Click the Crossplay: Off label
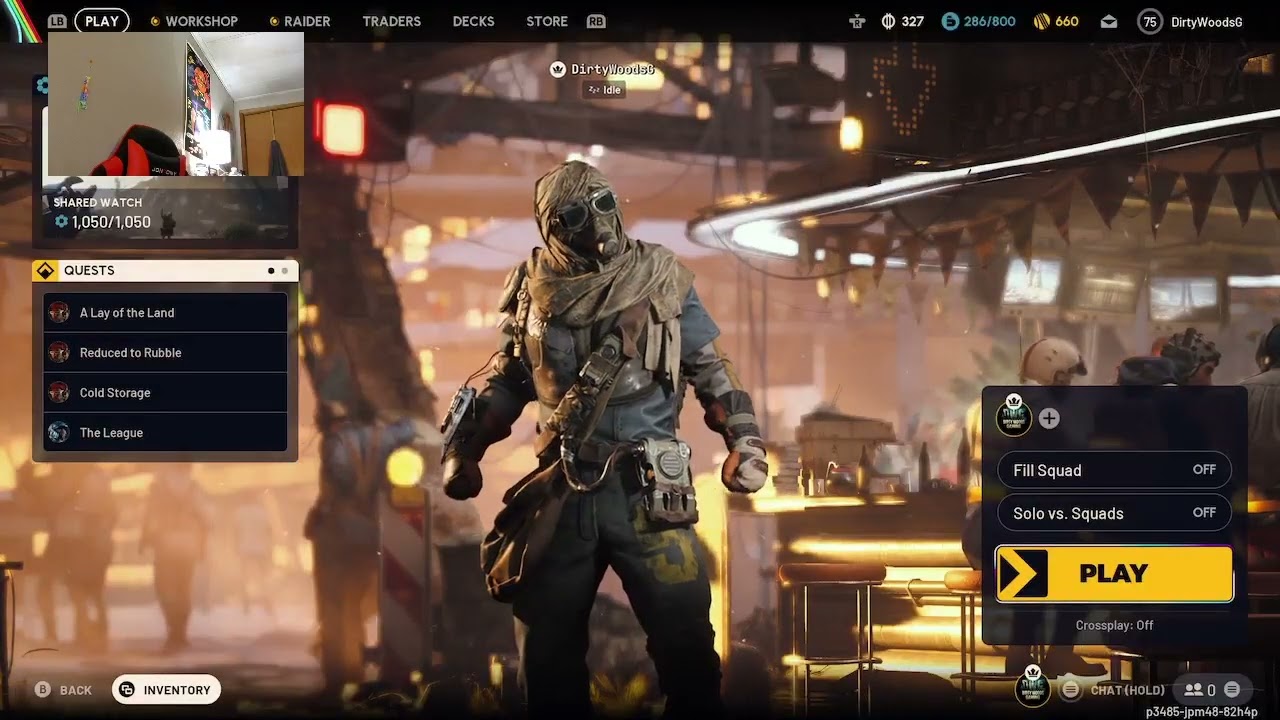 tap(1114, 625)
